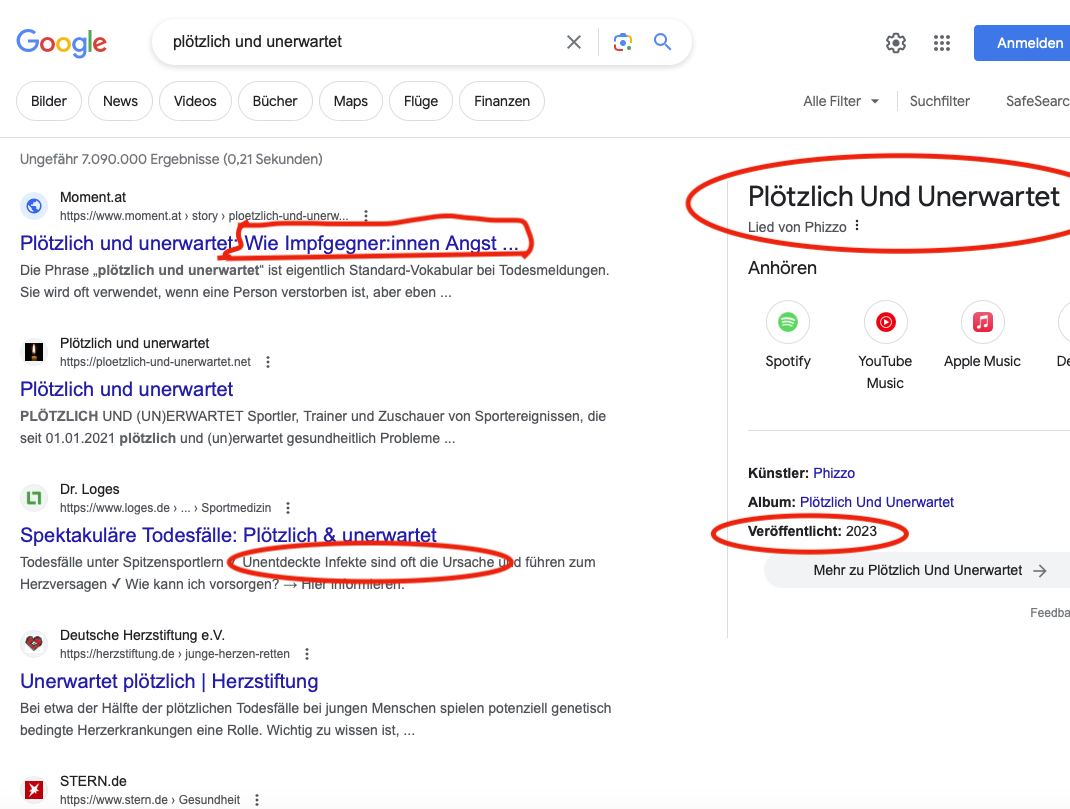Click the Anmelden sign-in button

coord(1022,43)
